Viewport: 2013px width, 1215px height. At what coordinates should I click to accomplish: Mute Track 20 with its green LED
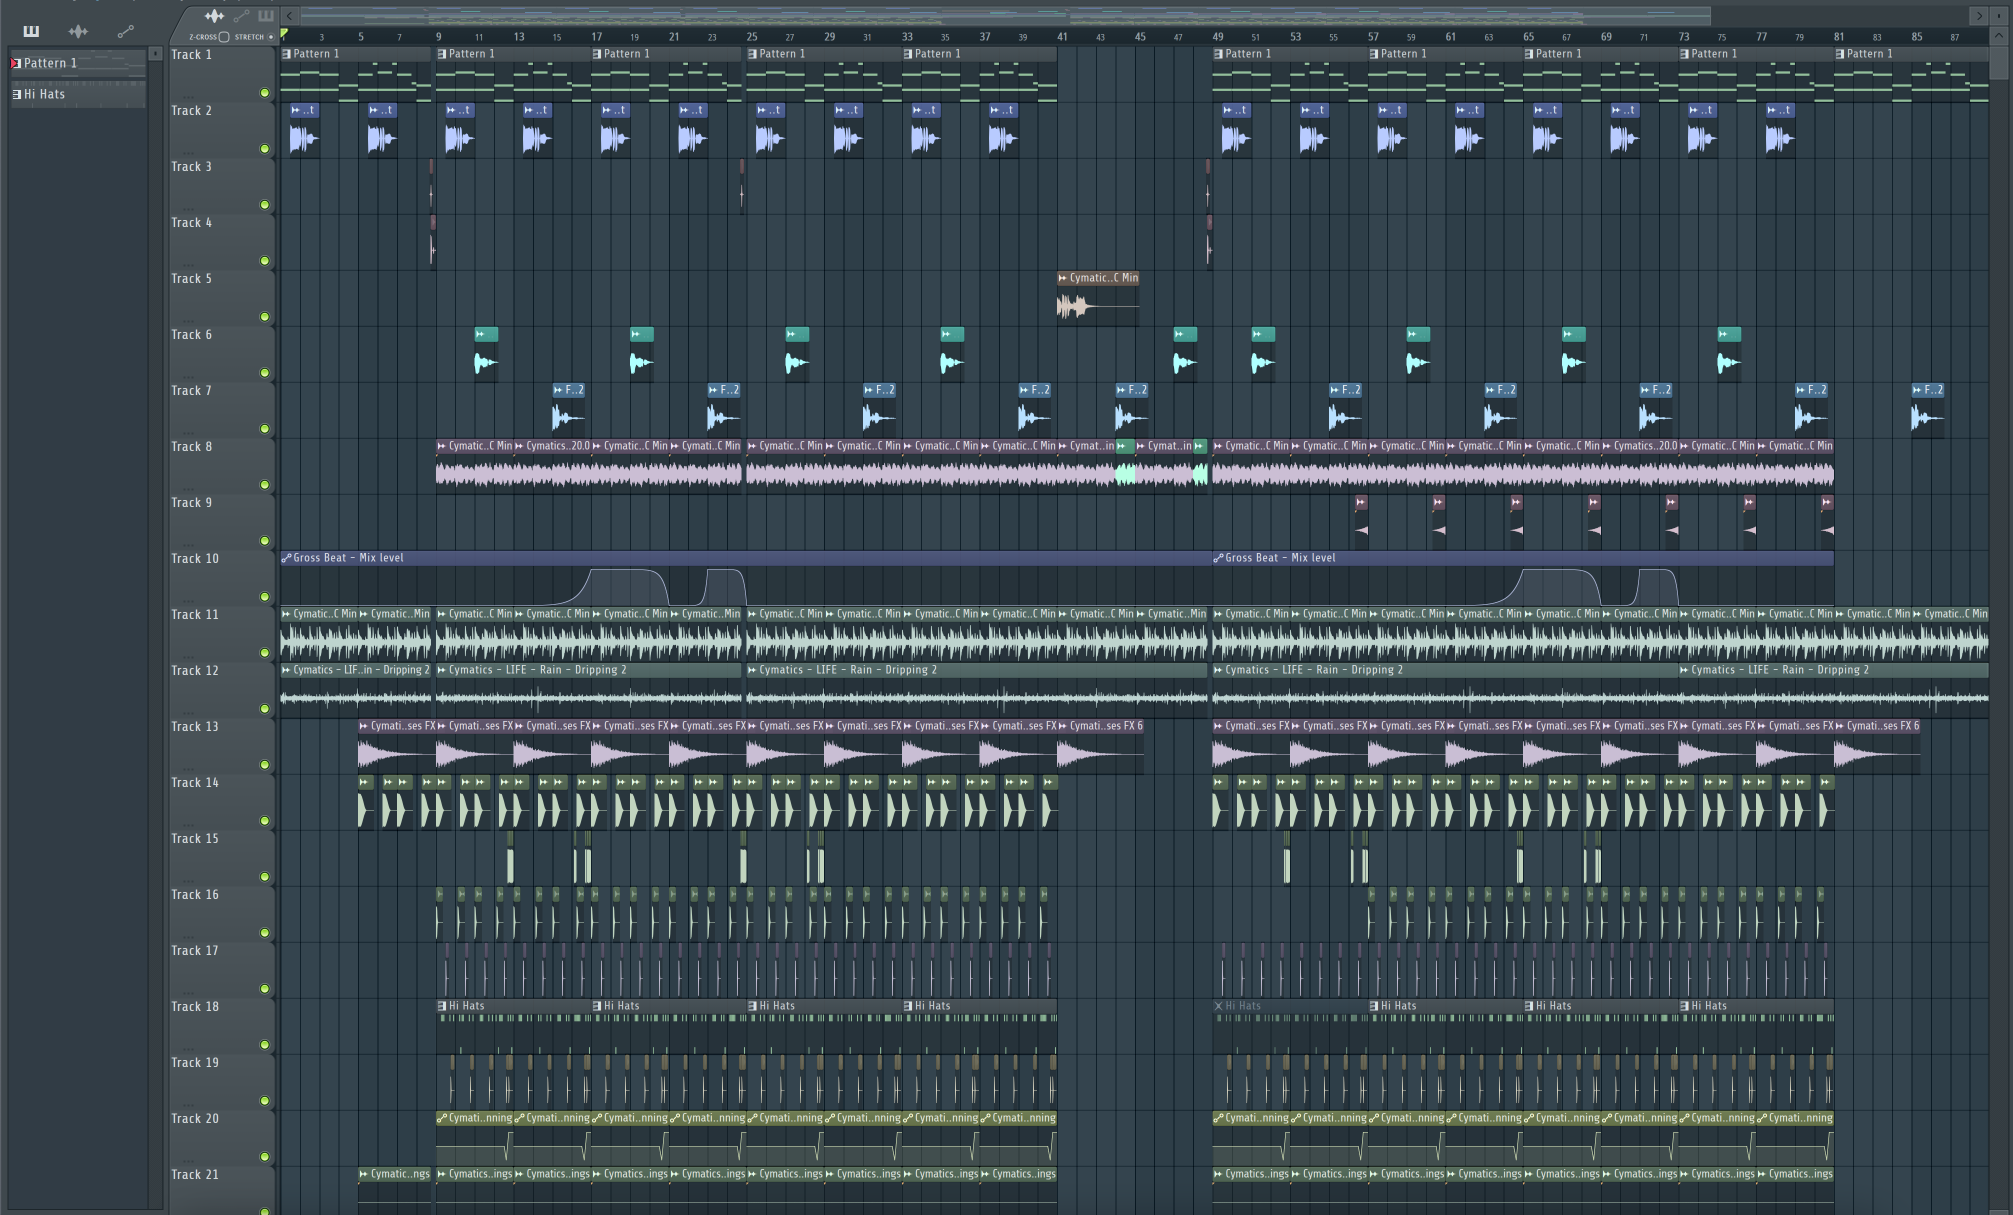[265, 1157]
